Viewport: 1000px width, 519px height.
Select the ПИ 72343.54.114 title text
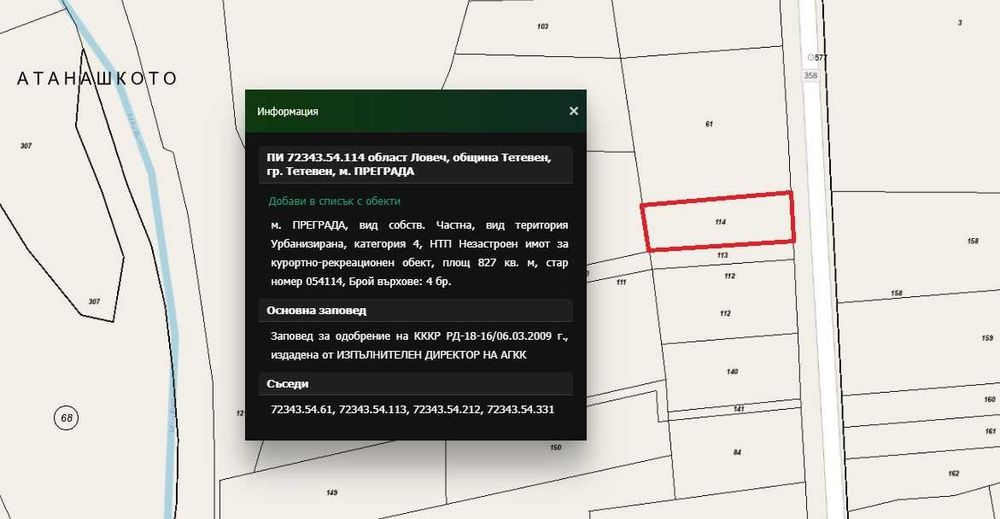(409, 164)
